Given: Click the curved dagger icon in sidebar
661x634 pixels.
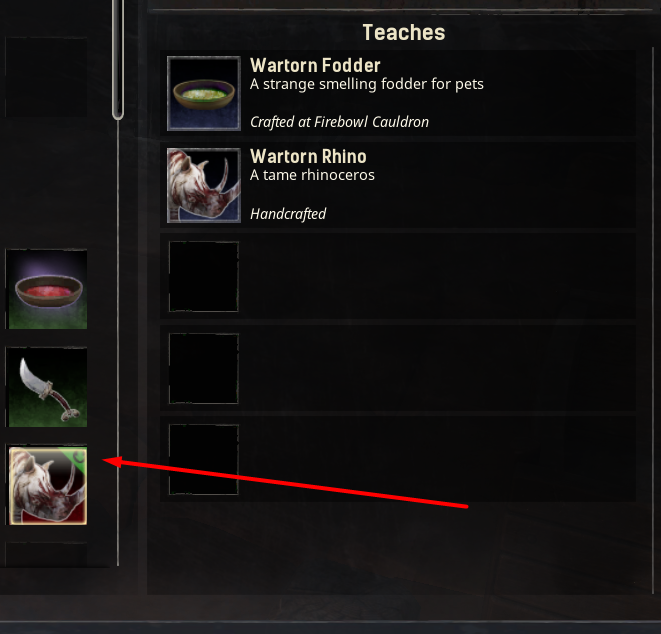Looking at the screenshot, I should point(48,387).
